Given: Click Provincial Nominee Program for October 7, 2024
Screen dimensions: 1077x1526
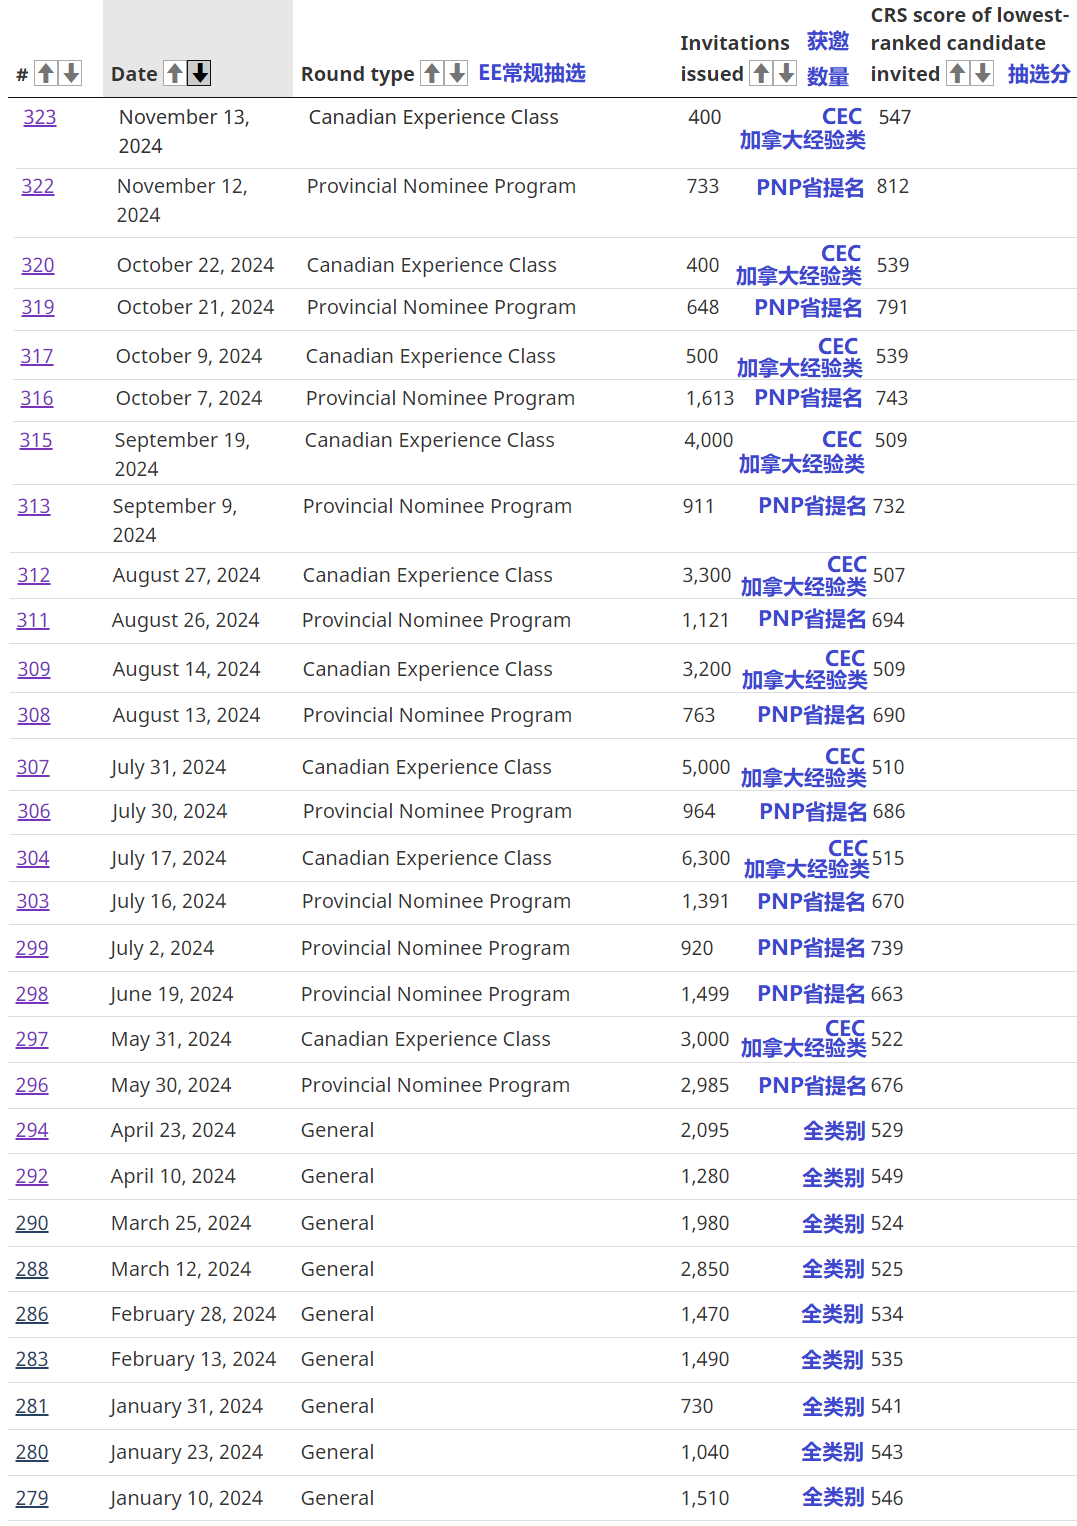Looking at the screenshot, I should point(440,398).
